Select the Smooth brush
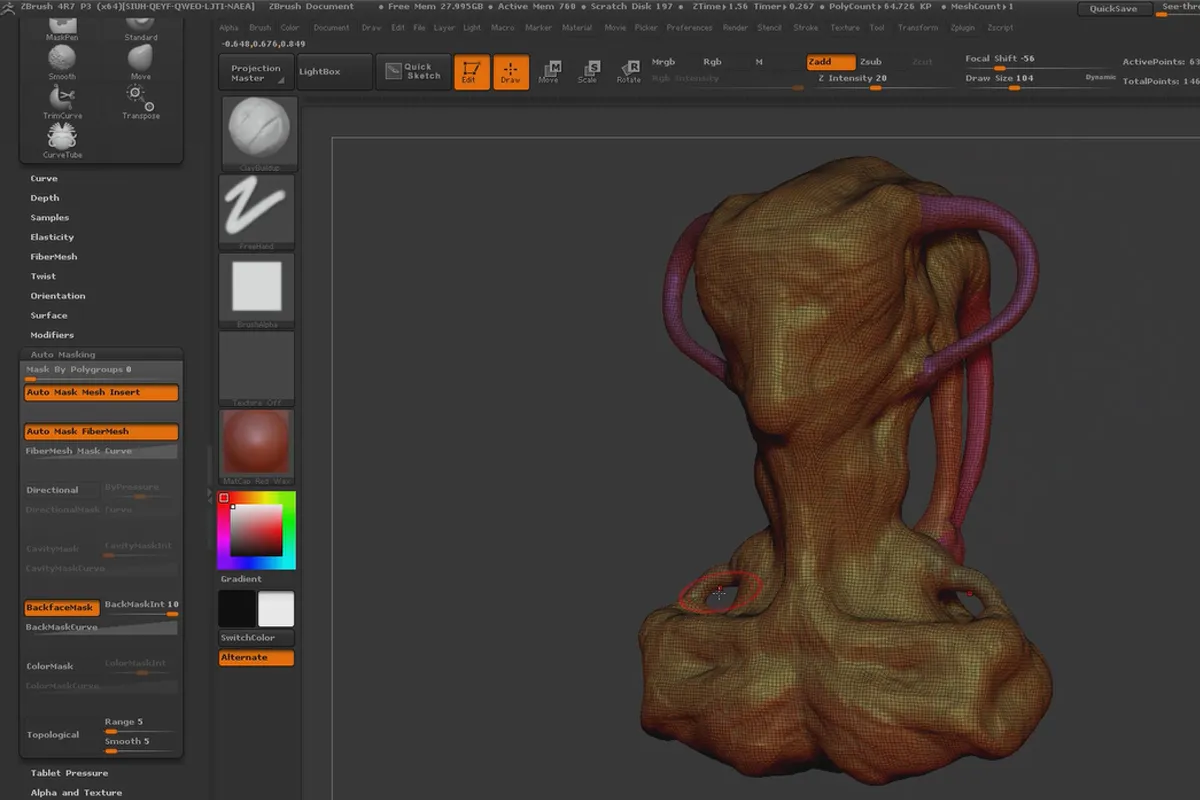1200x800 pixels. pyautogui.click(x=62, y=62)
